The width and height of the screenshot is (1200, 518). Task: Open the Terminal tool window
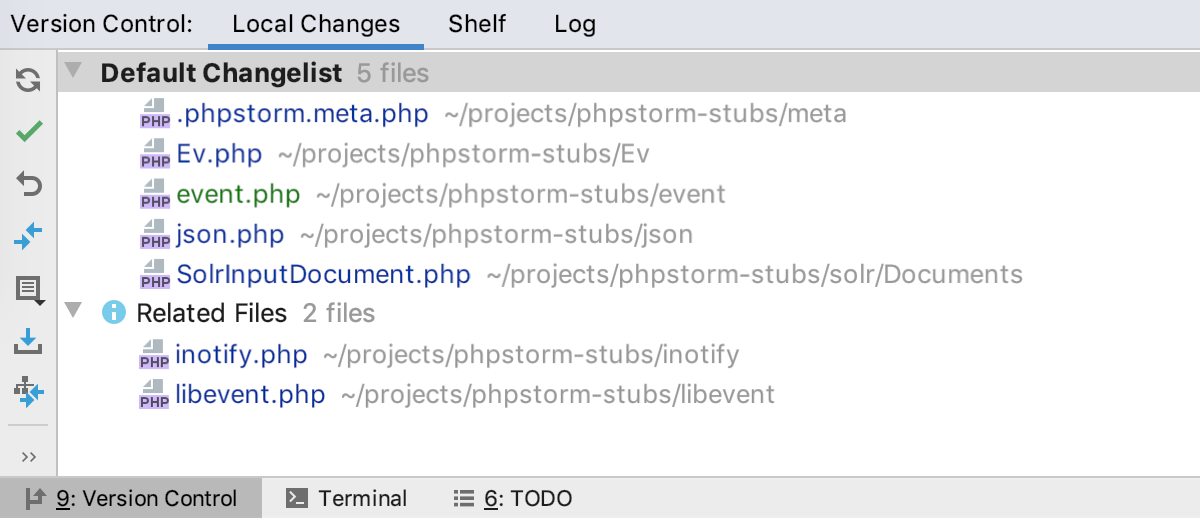coord(346,498)
